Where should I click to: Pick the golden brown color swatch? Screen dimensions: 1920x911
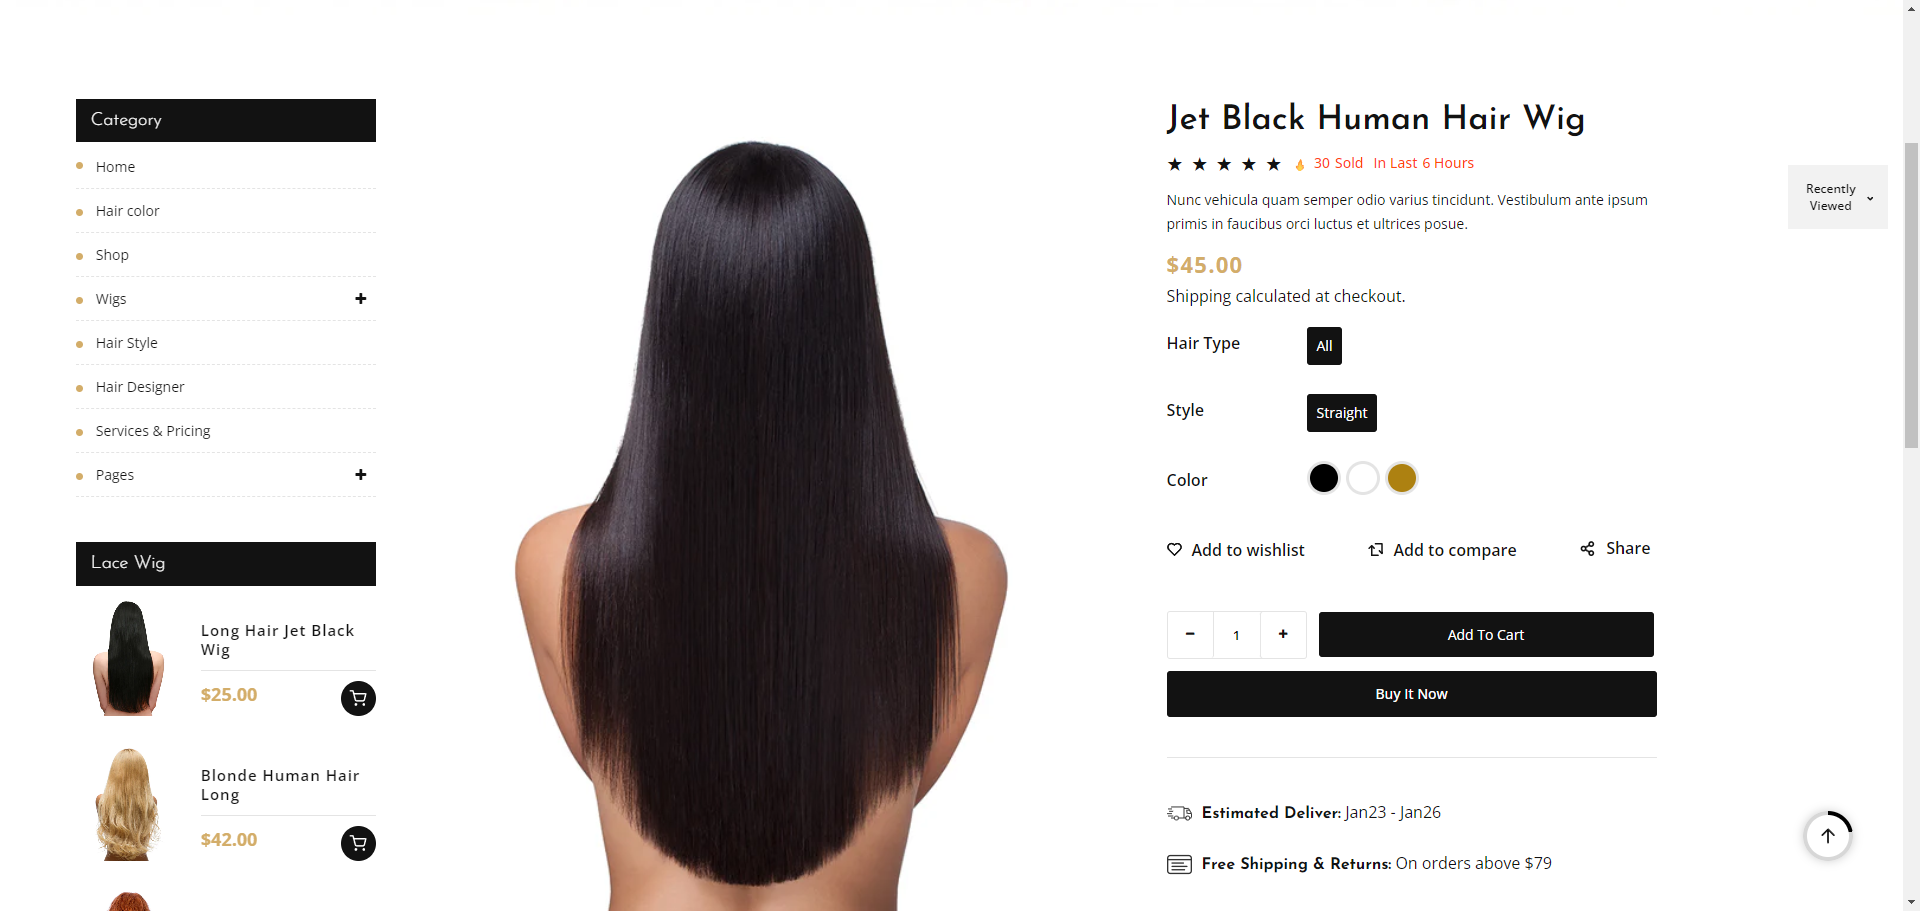pos(1402,478)
